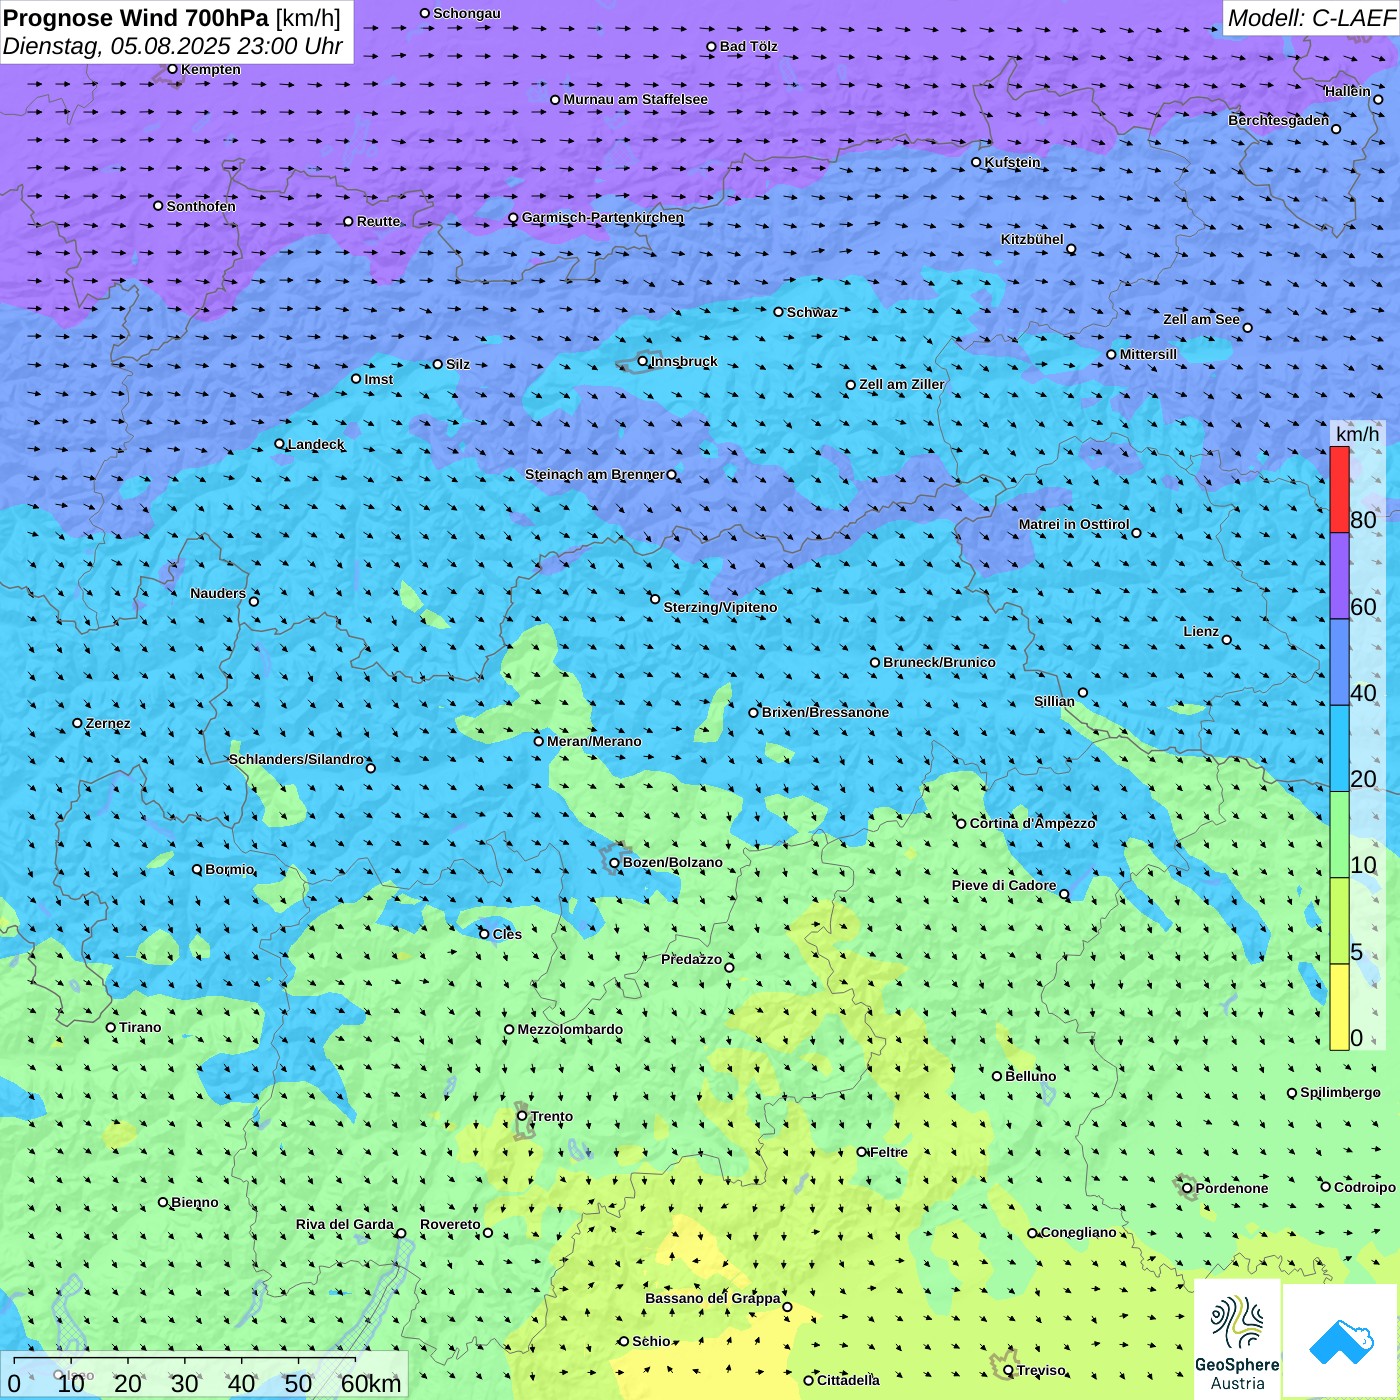
Task: Click the blue cloud logo icon
Action: tap(1340, 1341)
